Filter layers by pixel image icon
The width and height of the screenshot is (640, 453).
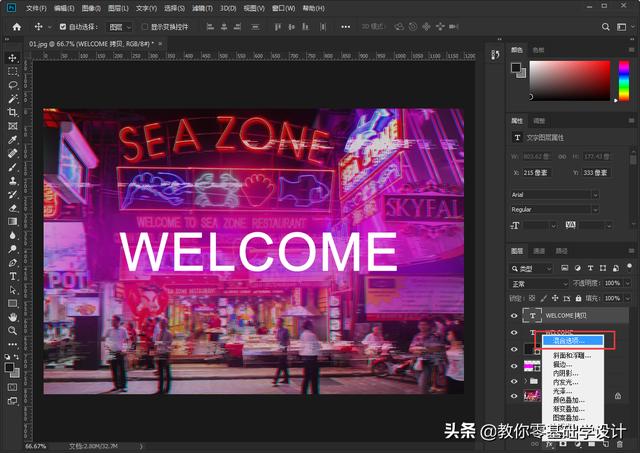[x=564, y=268]
